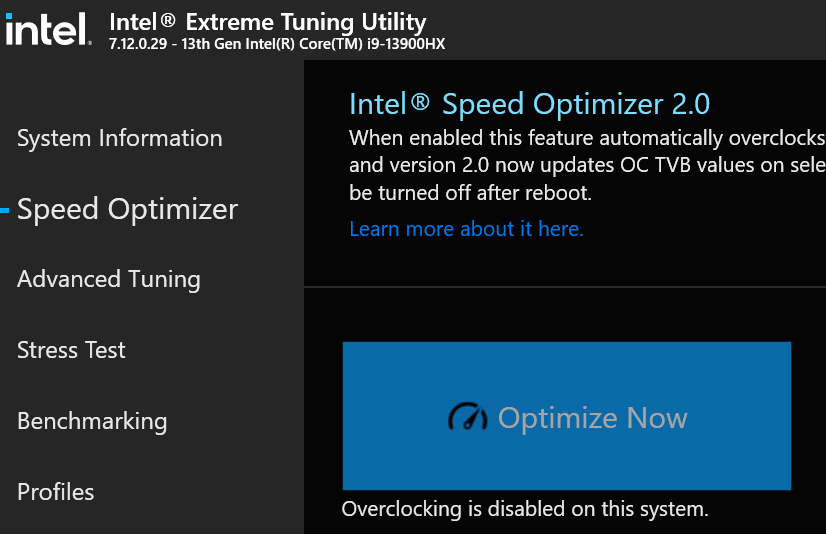Image resolution: width=826 pixels, height=534 pixels.
Task: Click the Intel Speed Optimizer 2.0 heading
Action: [x=529, y=104]
